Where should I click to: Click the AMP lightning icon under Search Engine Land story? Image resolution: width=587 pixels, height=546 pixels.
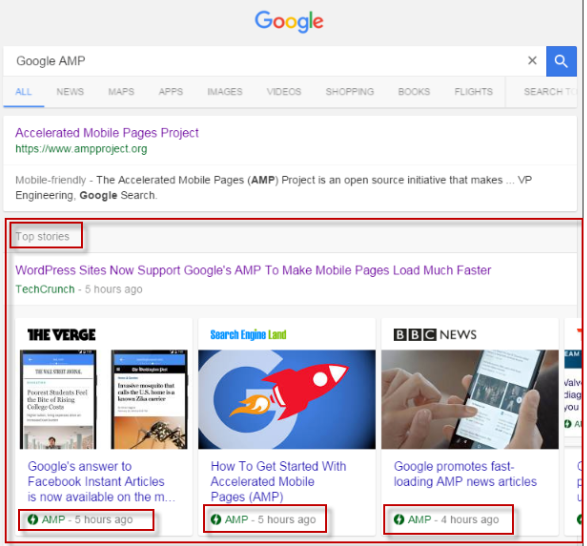coord(216,519)
